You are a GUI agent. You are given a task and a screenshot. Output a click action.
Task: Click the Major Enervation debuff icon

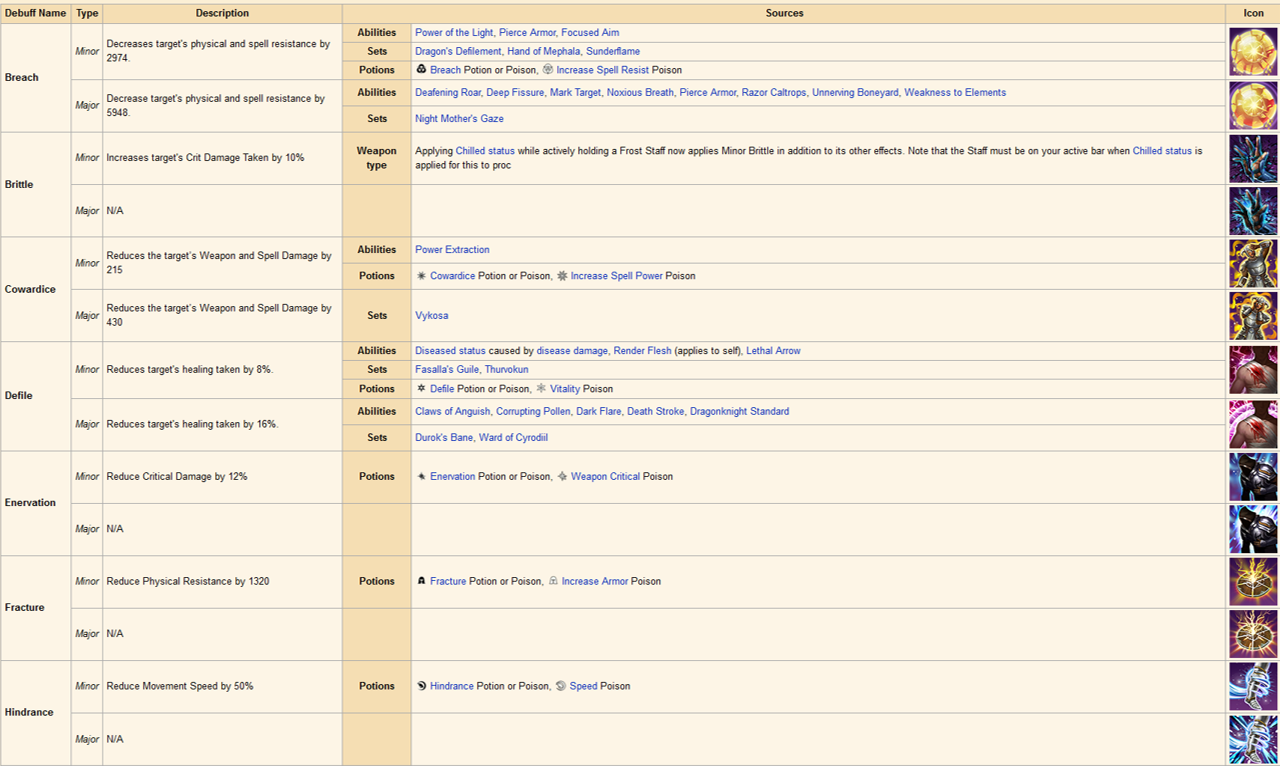1253,529
